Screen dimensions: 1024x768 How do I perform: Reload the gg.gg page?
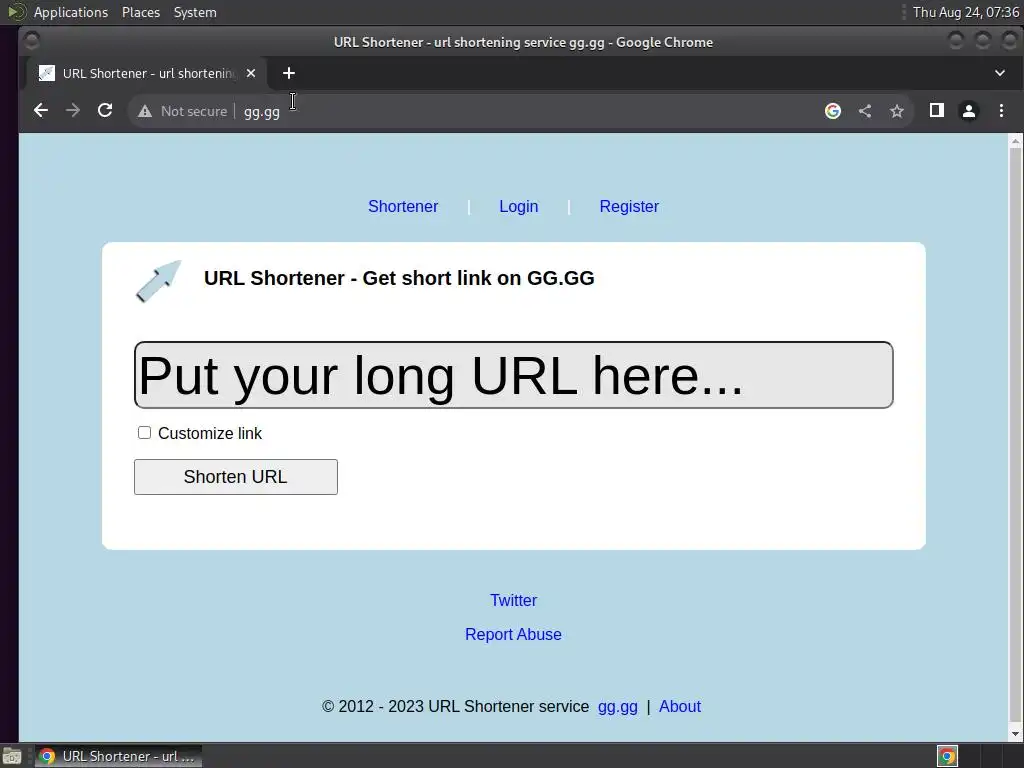tap(105, 110)
